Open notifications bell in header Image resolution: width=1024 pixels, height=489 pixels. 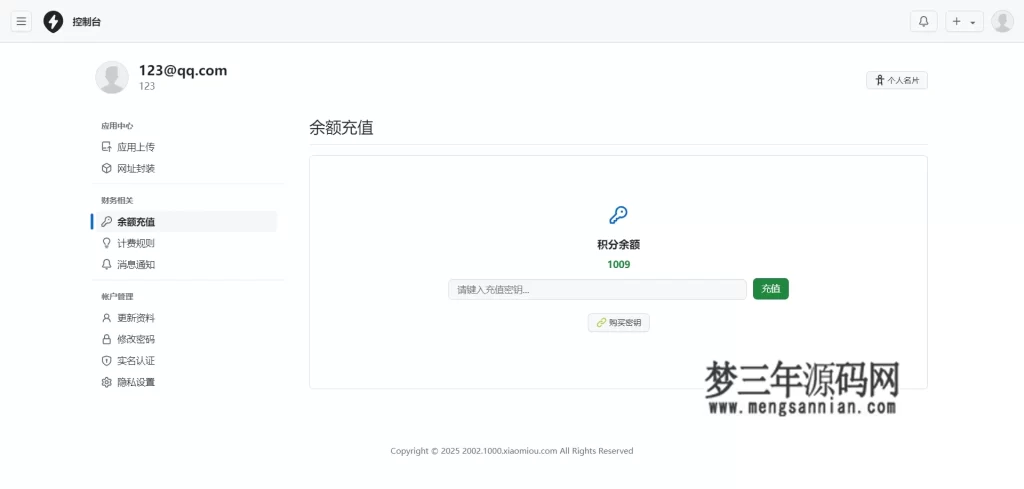click(x=923, y=22)
